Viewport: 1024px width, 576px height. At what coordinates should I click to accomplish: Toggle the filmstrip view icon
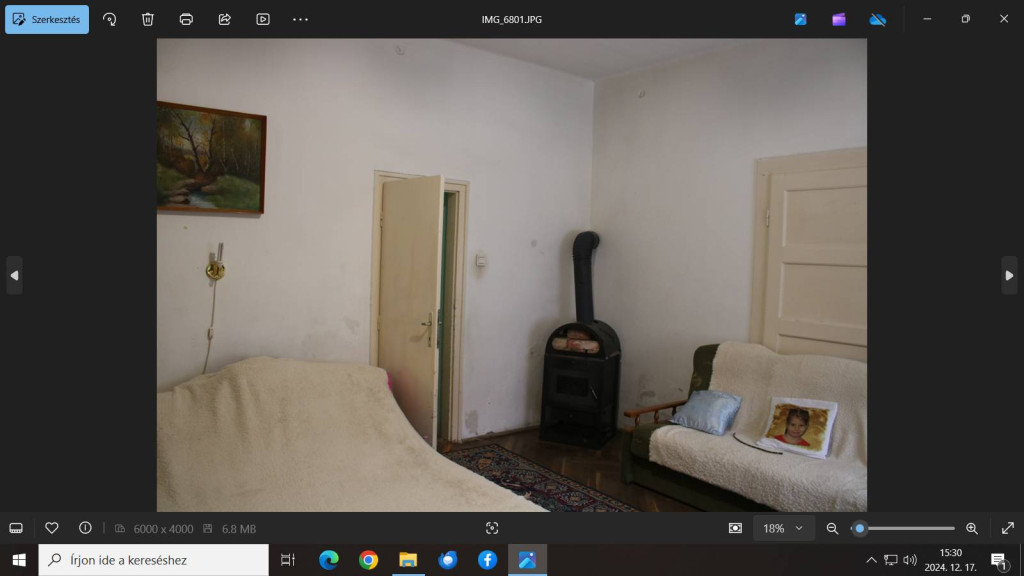(x=16, y=528)
